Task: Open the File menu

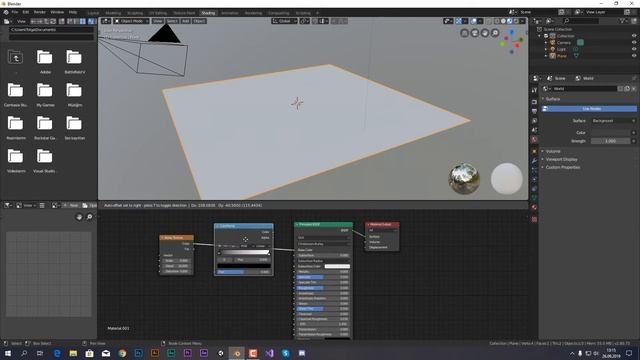Action: click(x=15, y=12)
